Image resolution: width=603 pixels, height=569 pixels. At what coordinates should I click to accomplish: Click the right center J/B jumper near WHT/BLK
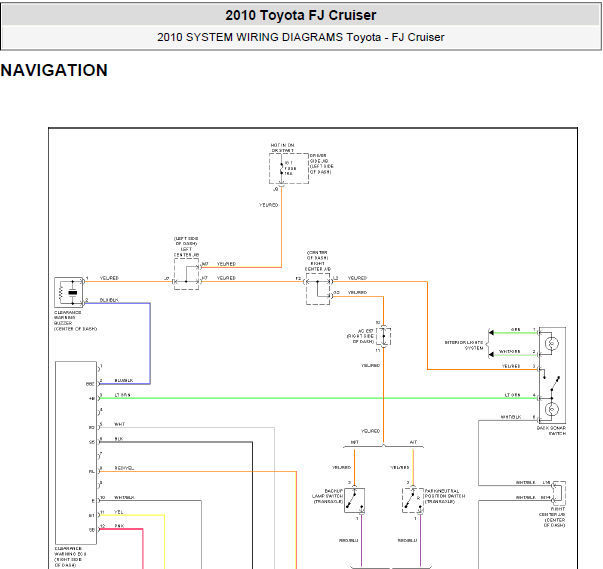560,493
